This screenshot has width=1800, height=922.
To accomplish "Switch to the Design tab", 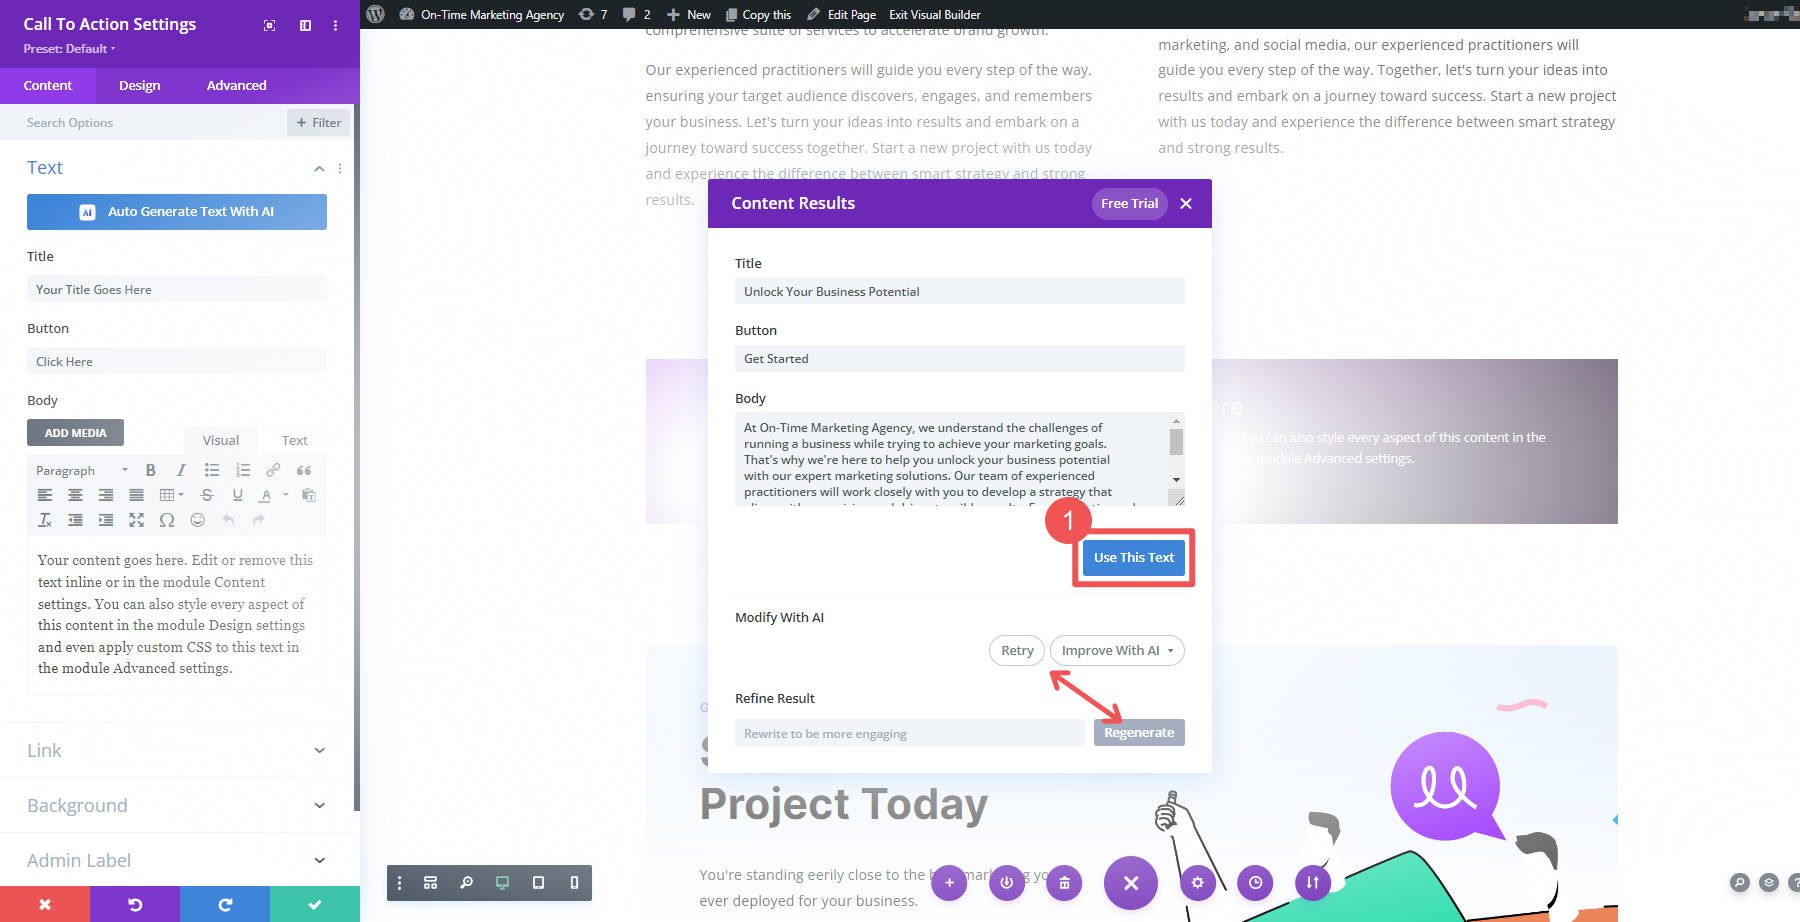I will (139, 85).
